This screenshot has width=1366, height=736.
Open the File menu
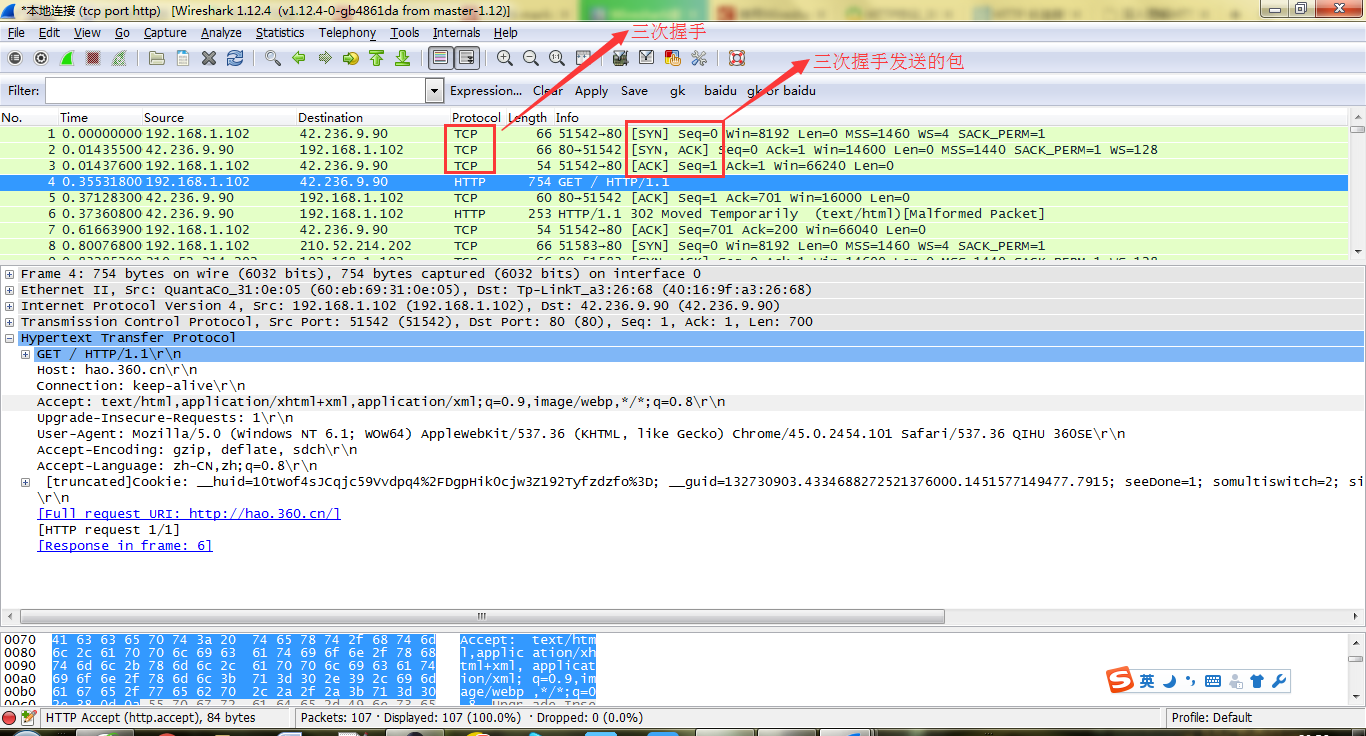point(16,33)
